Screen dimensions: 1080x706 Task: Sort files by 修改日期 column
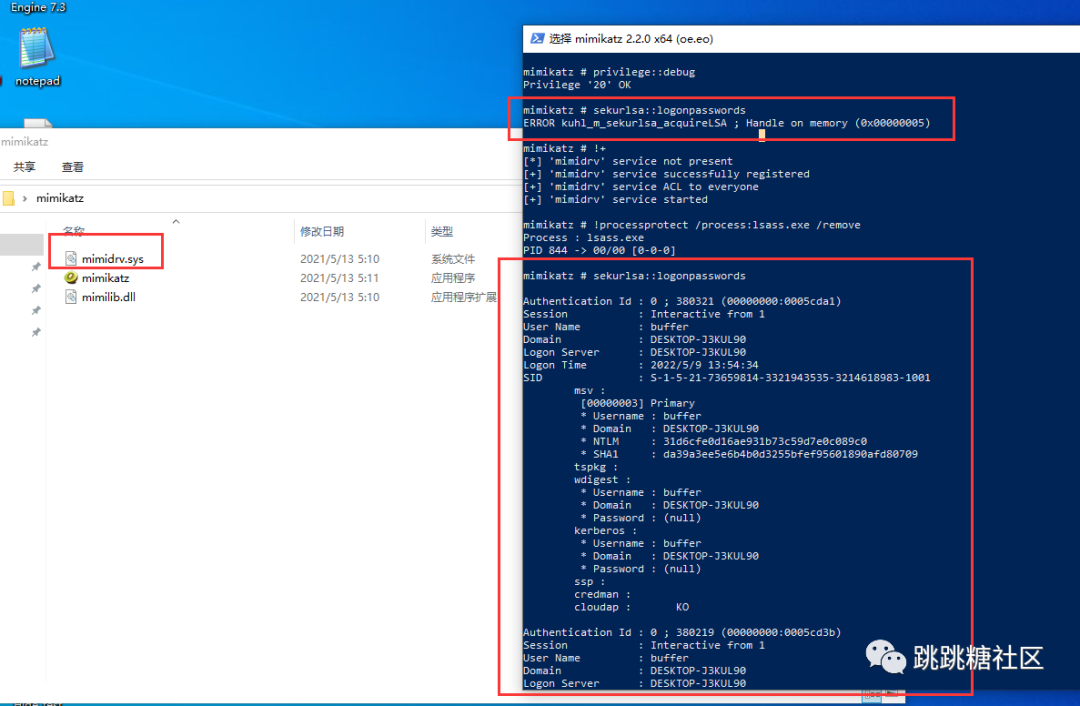[x=322, y=231]
